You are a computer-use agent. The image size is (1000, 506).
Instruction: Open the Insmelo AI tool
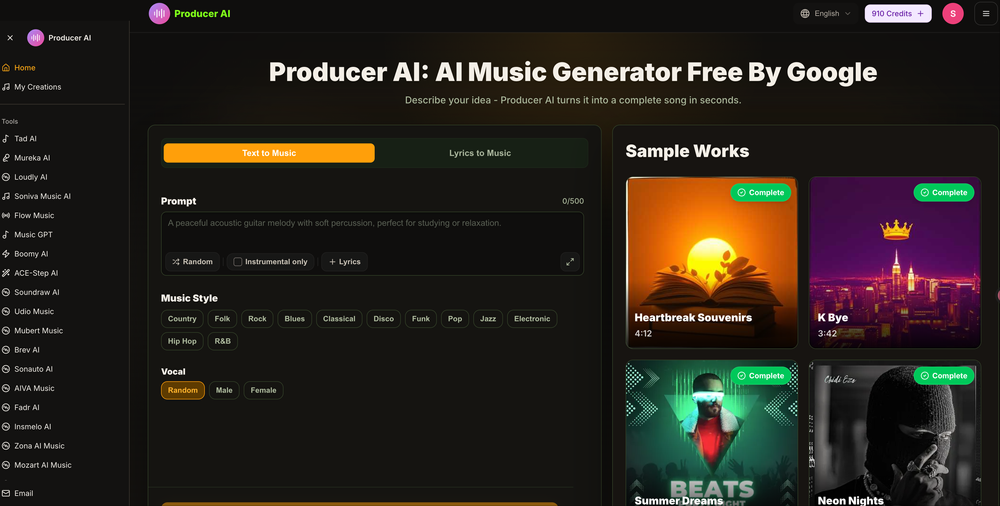[x=33, y=426]
